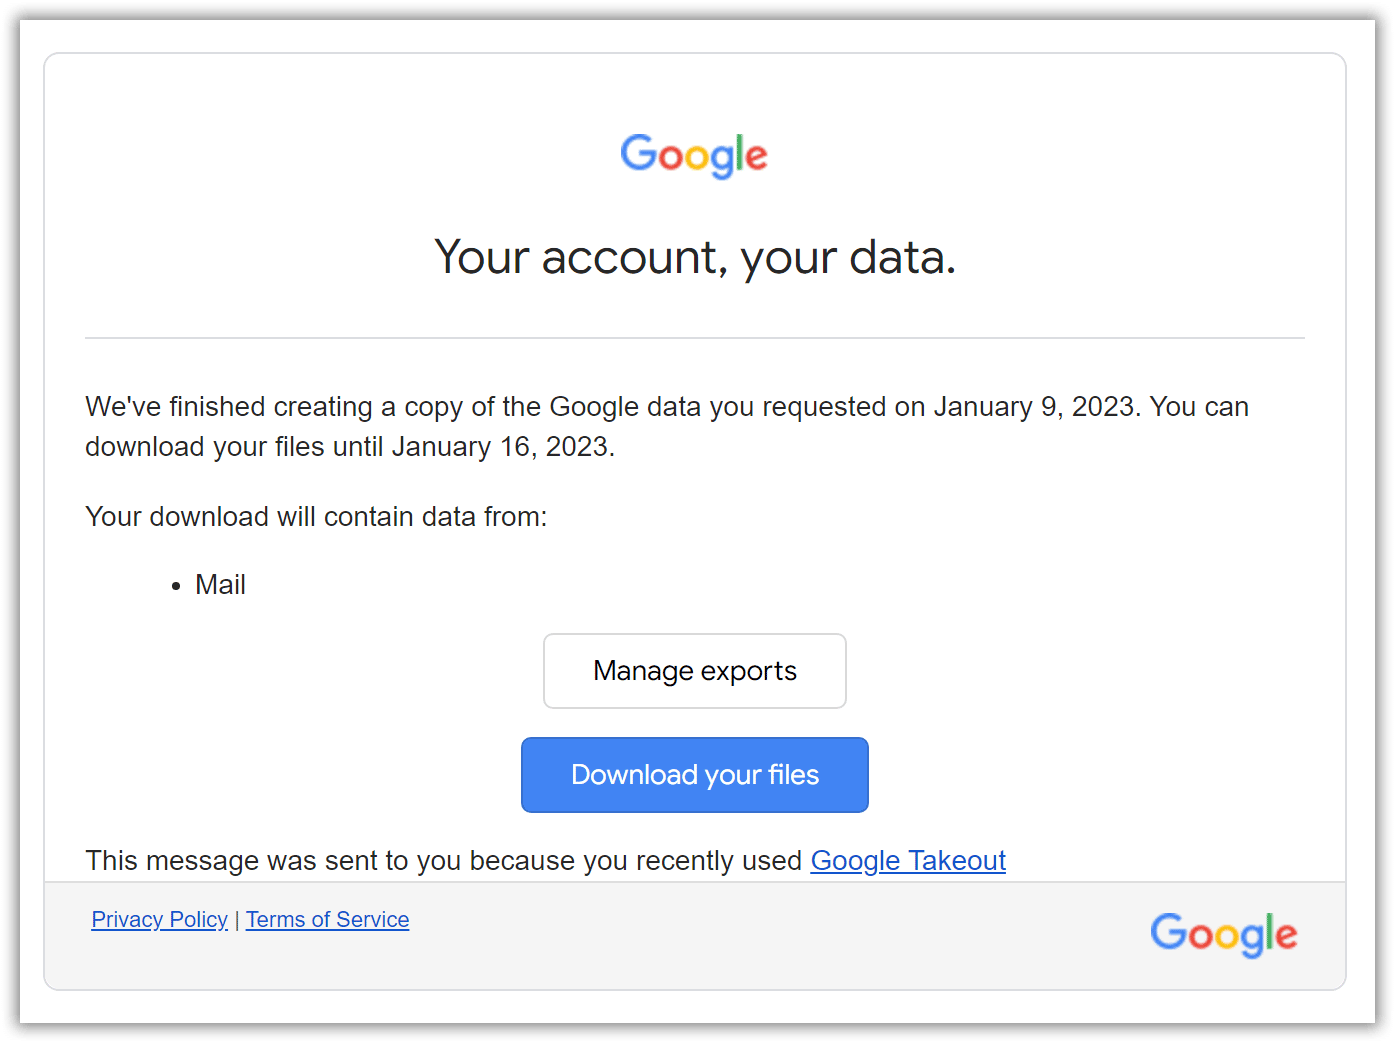The width and height of the screenshot is (1395, 1043).
Task: Click the 'Your account, your data.' heading
Action: coord(695,258)
